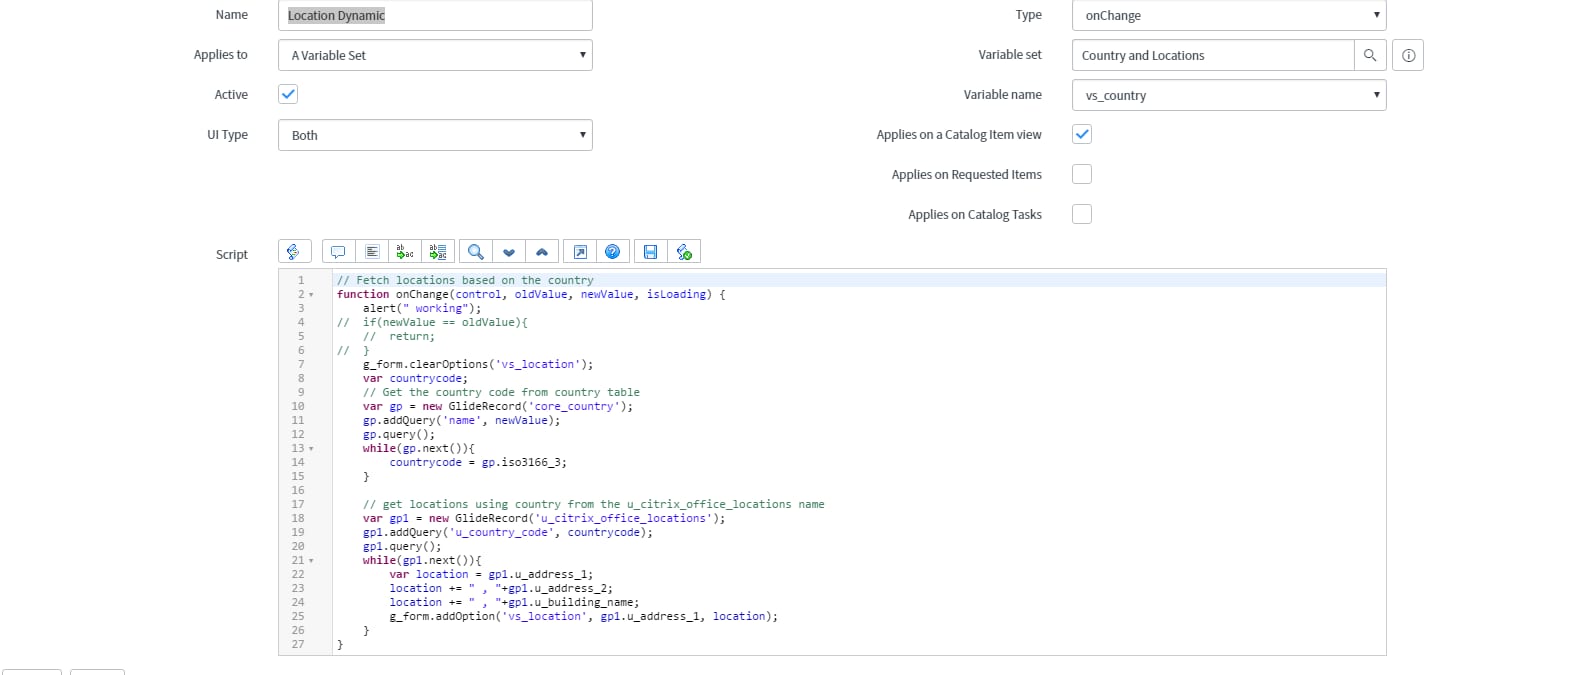Enable Applies on Requested Items checkbox
Screen dimensions: 1587x675
tap(1082, 174)
